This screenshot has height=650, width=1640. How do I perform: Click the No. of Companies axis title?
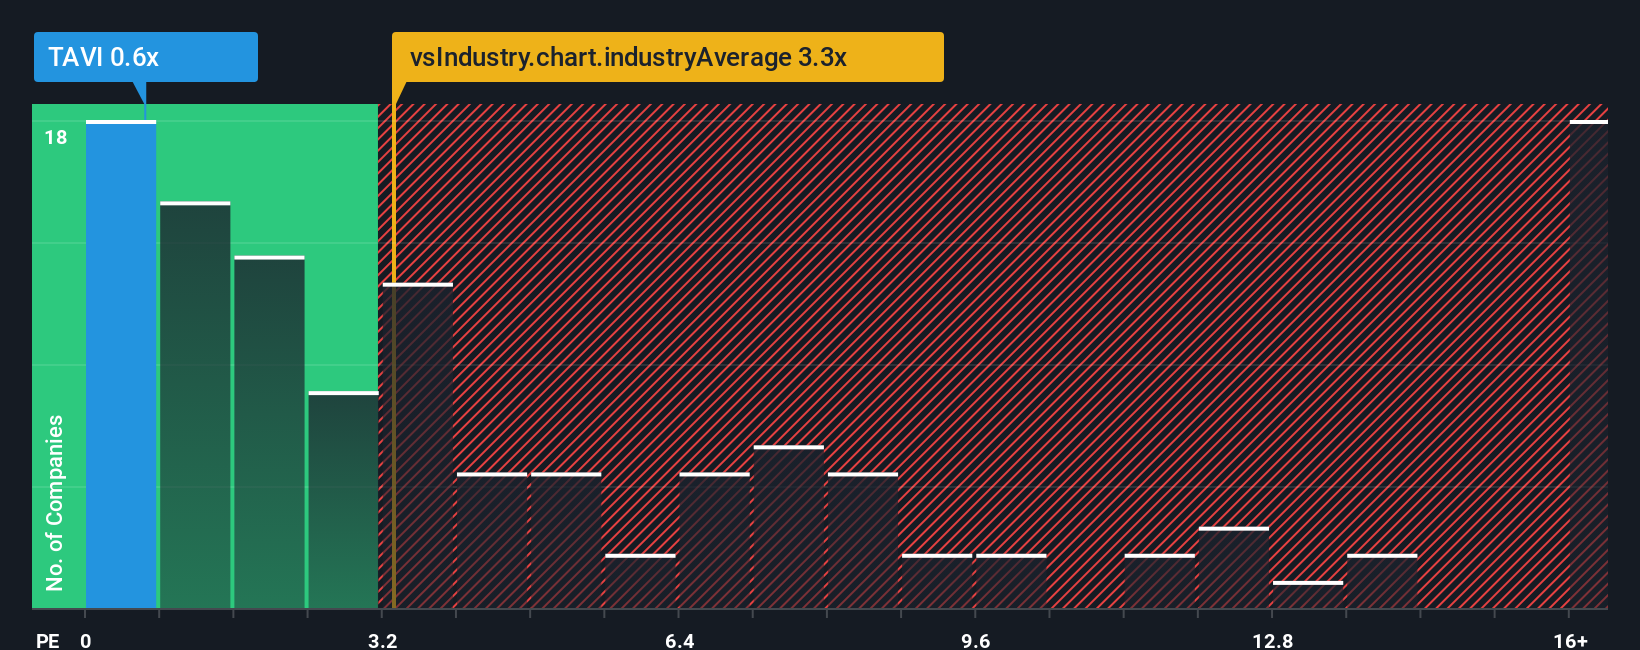click(54, 503)
